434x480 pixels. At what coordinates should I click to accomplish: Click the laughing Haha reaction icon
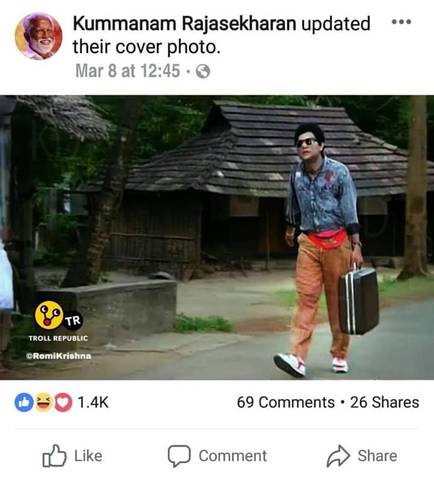(x=44, y=402)
